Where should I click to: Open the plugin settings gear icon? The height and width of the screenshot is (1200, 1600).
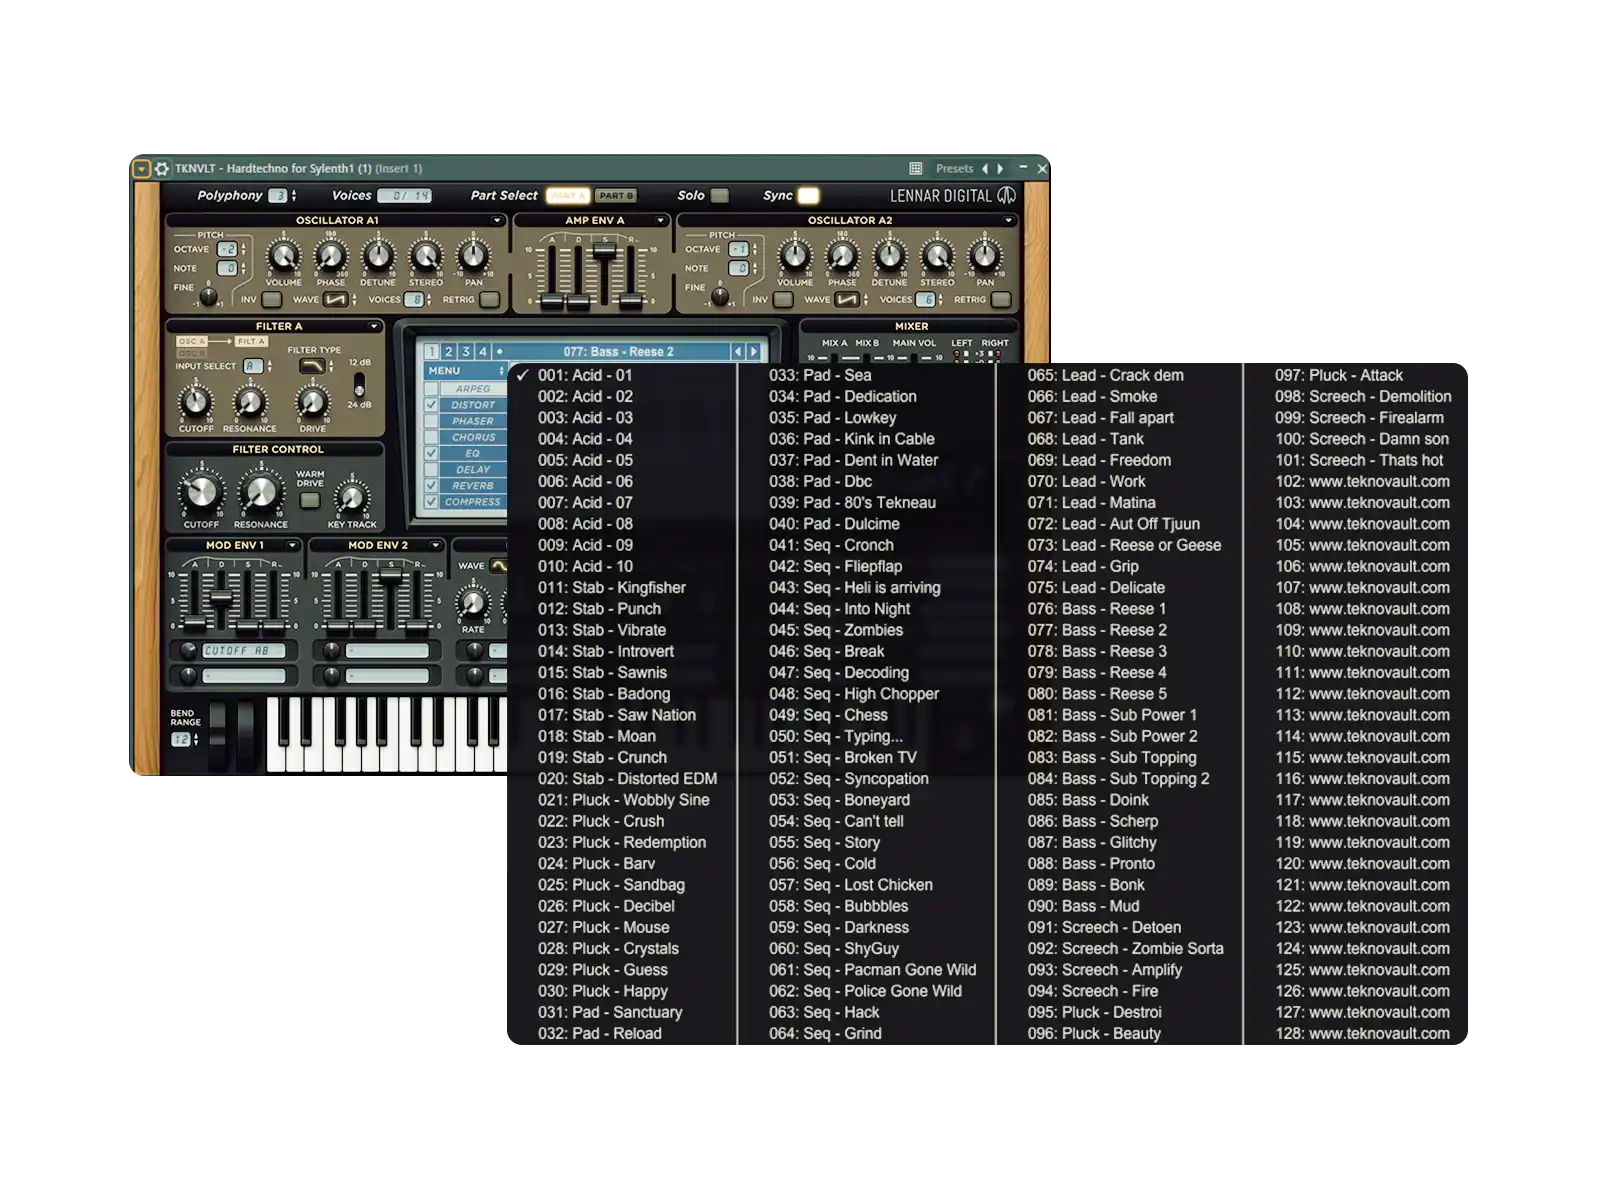point(162,169)
